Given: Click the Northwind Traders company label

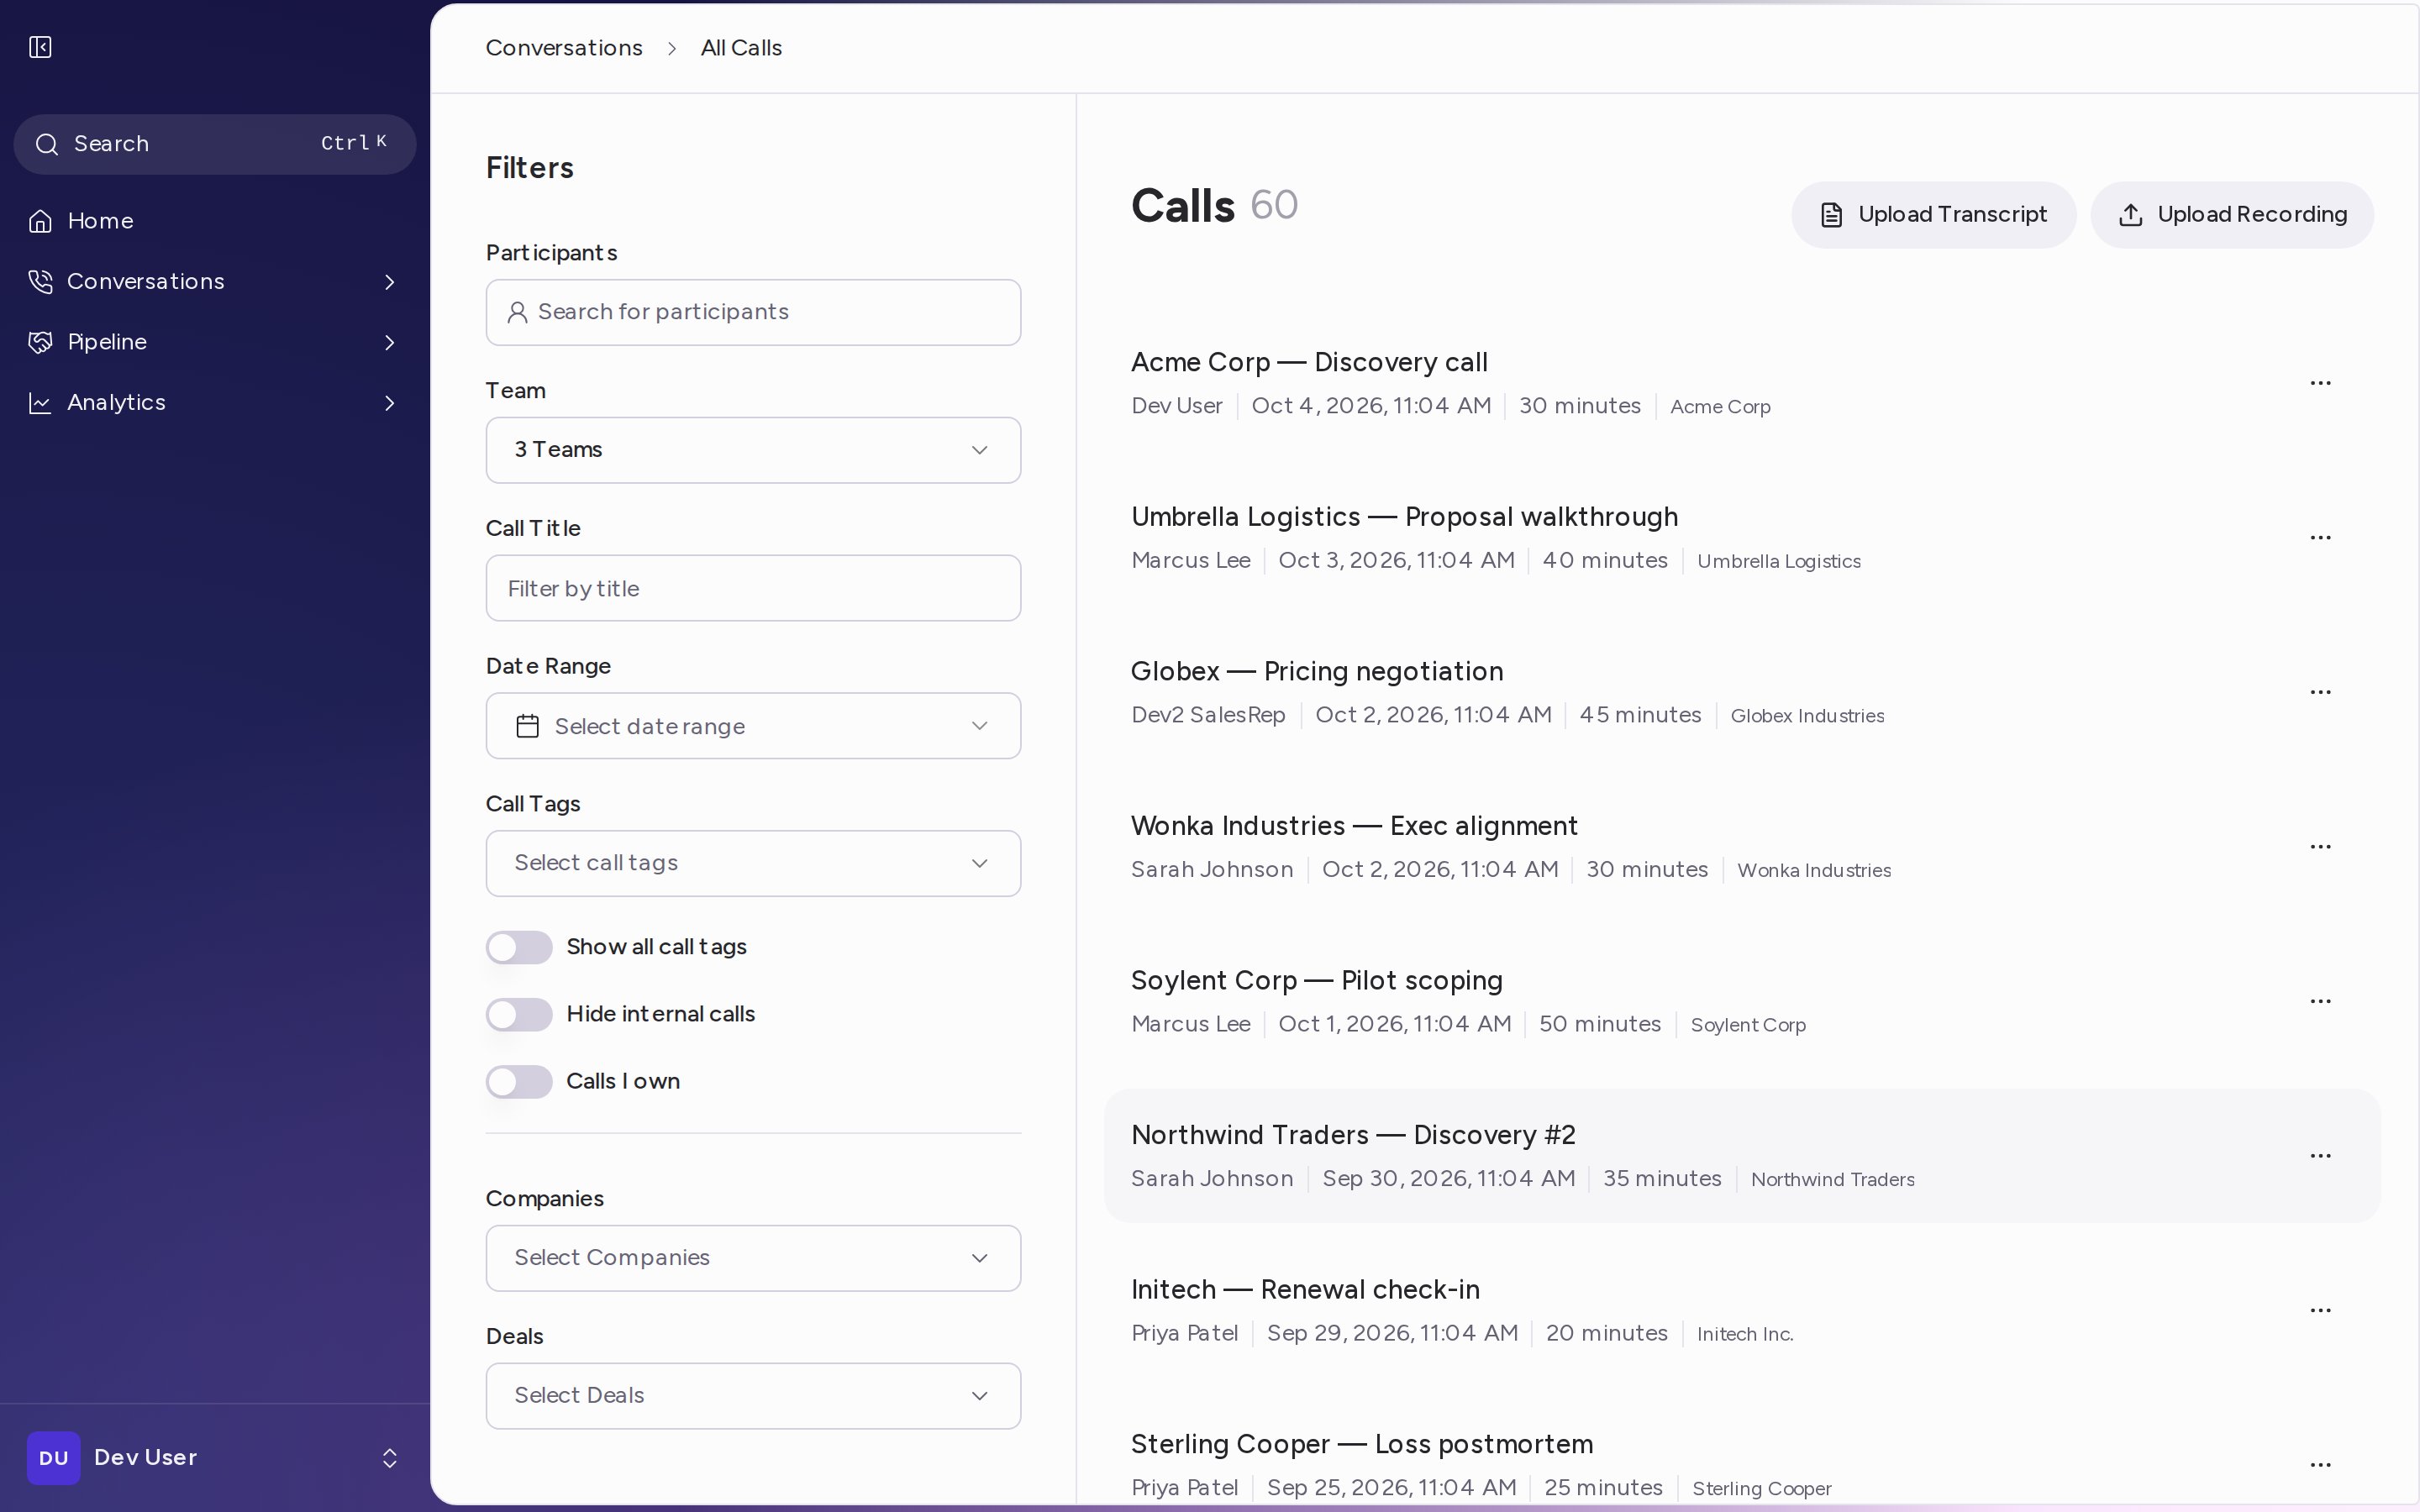Looking at the screenshot, I should click(x=1833, y=1180).
